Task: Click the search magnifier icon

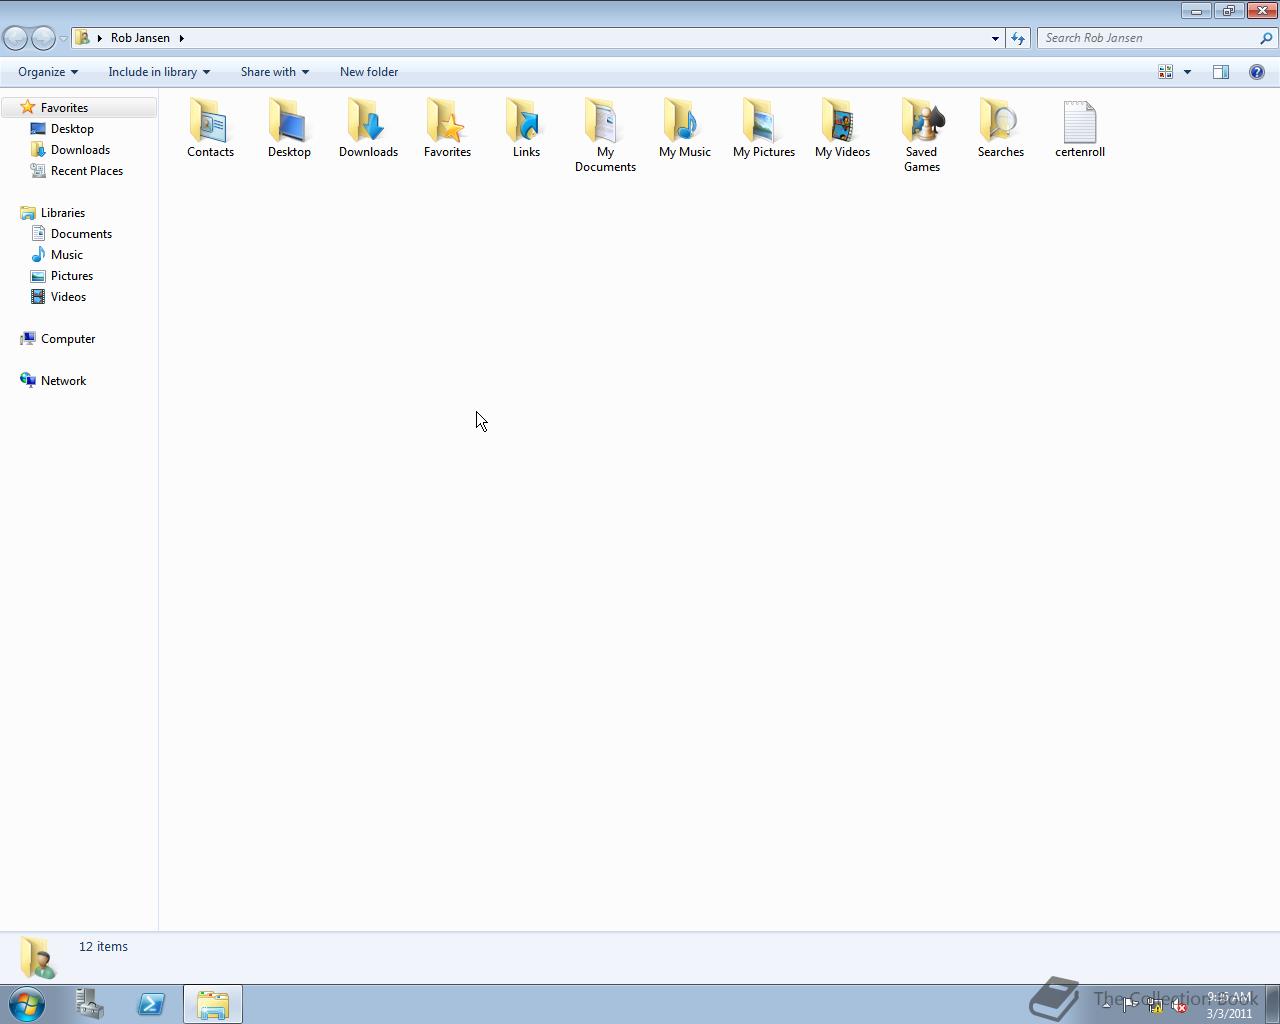Action: (x=1267, y=38)
